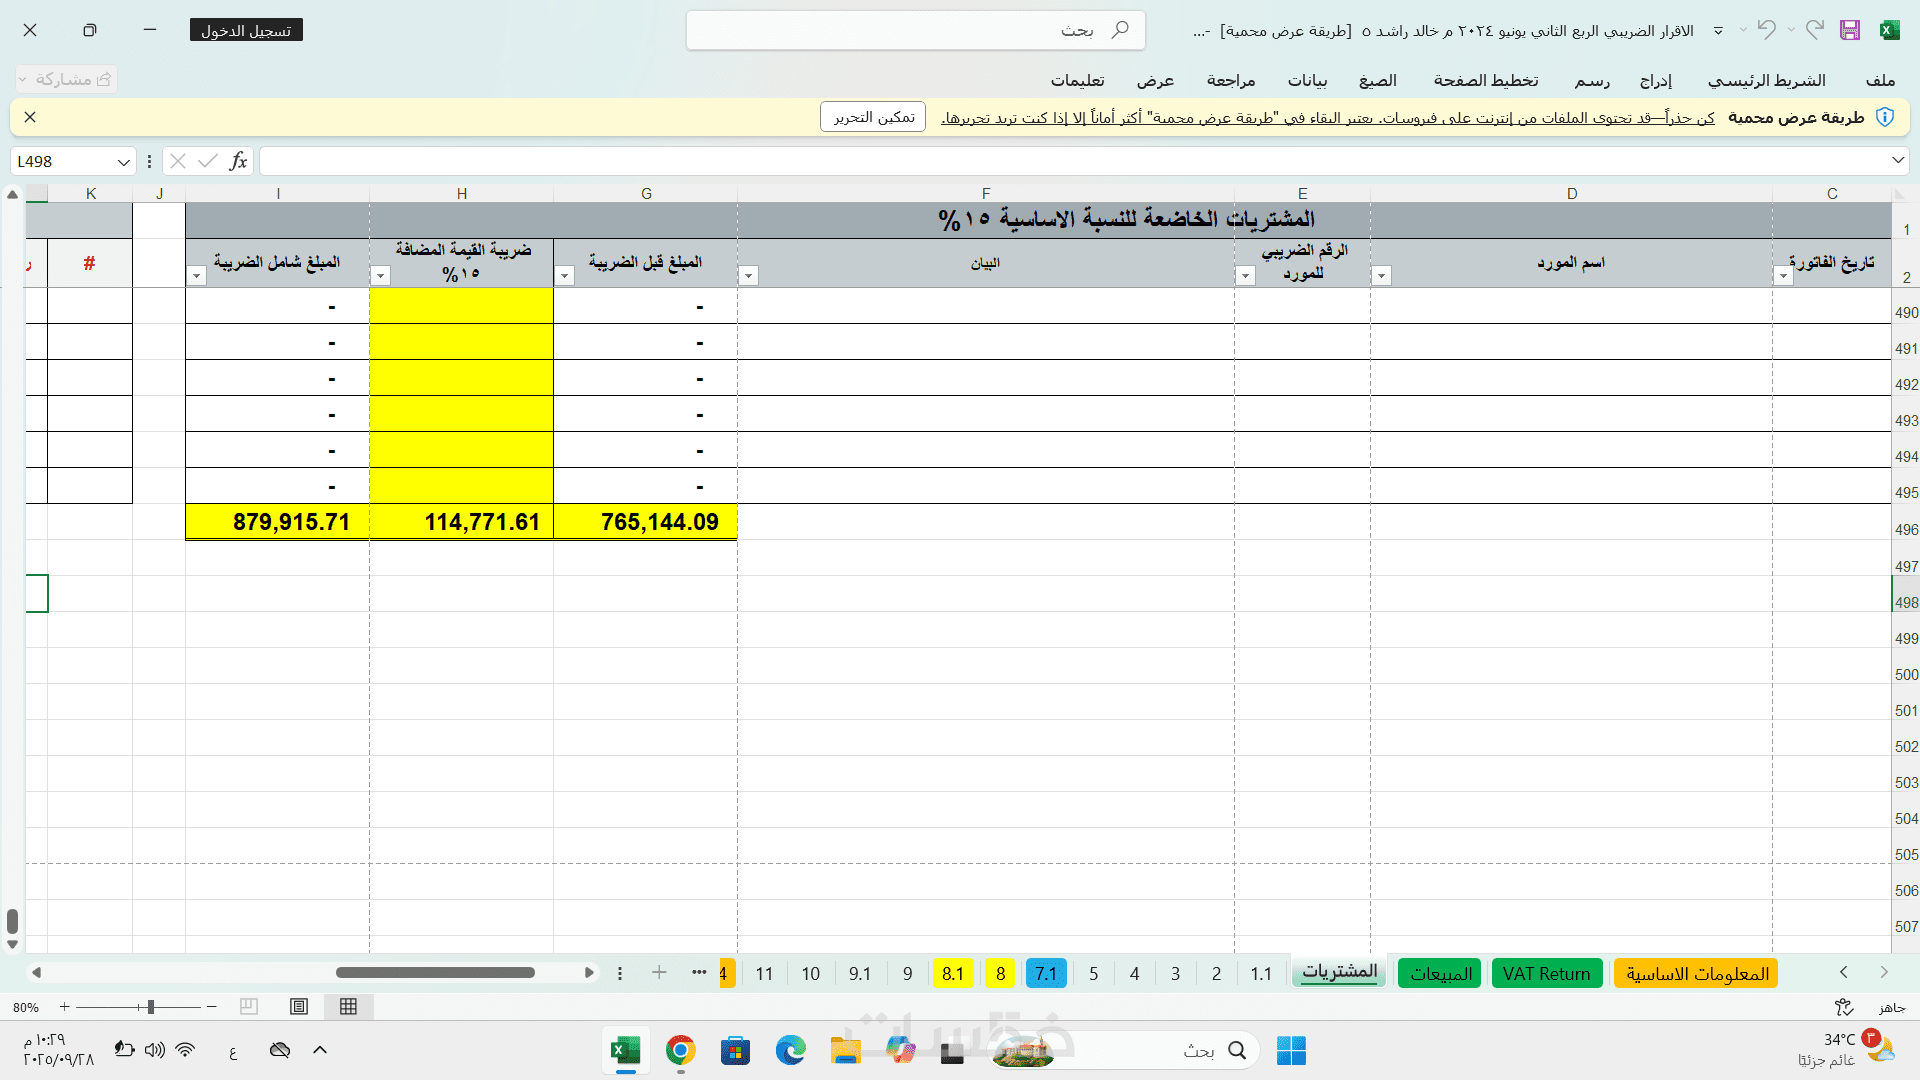This screenshot has width=1920, height=1080.
Task: Switch to the VAT Return sheet tab
Action: point(1546,973)
